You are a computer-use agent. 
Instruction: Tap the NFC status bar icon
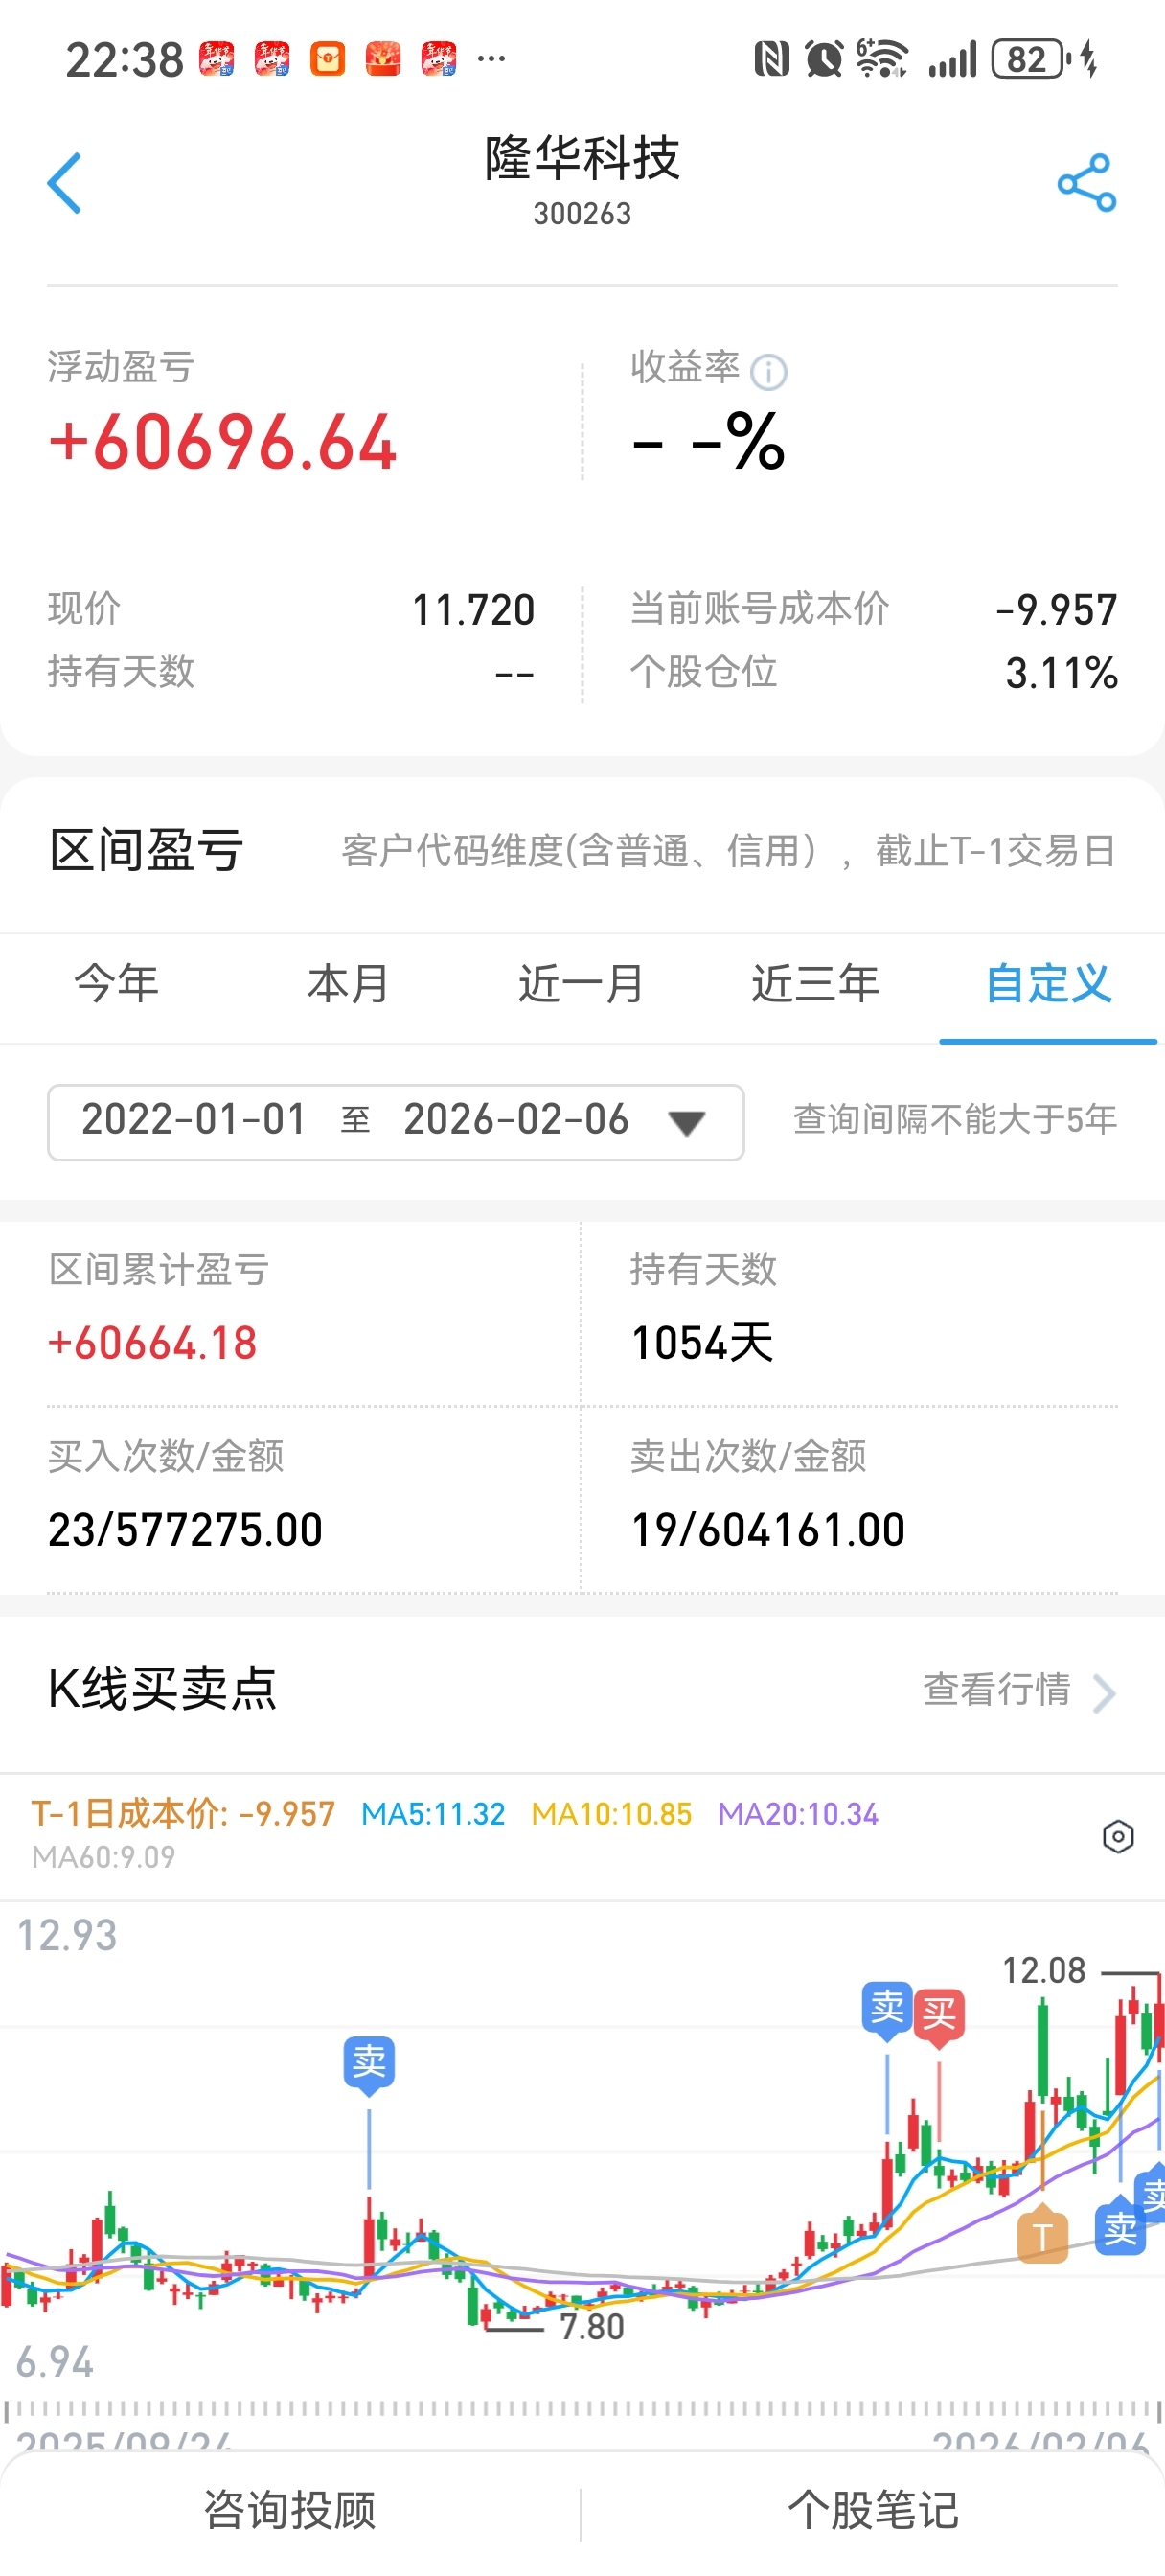(771, 59)
